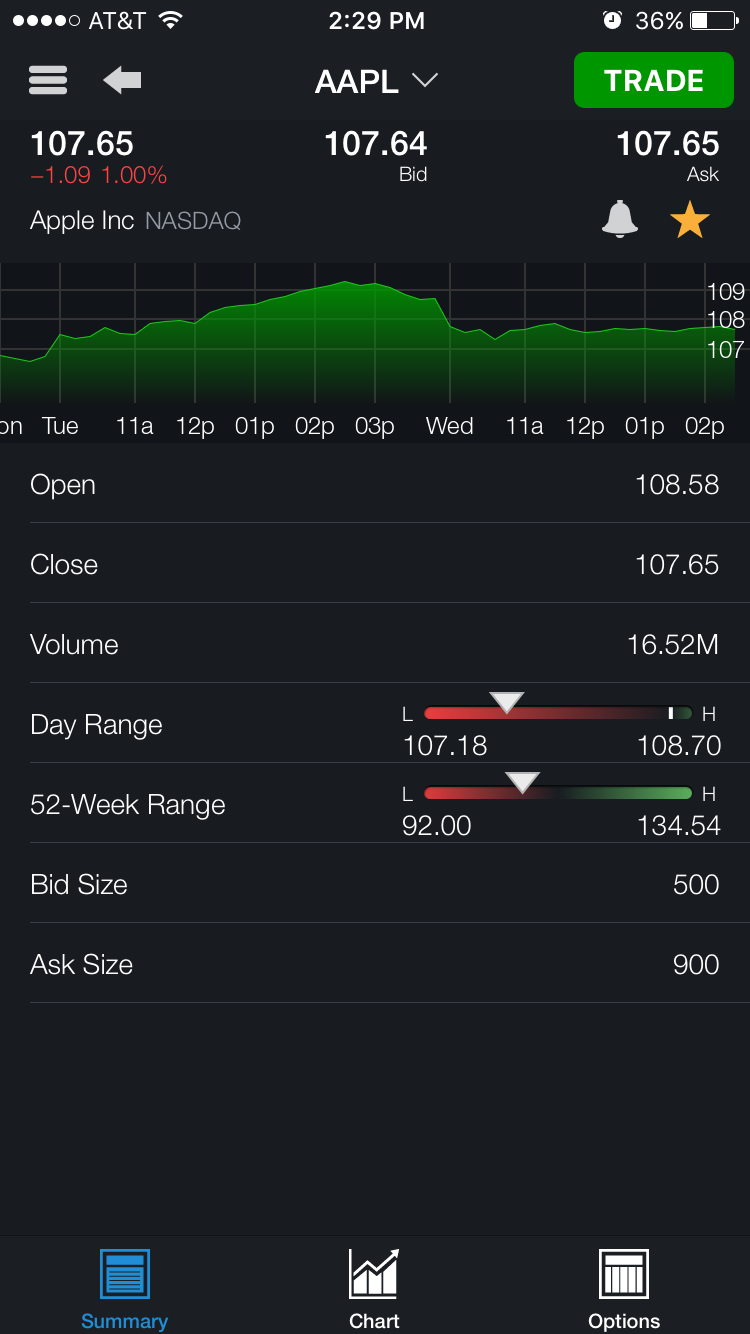
Task: Tap the NASDAQ exchange label
Action: coord(193,221)
